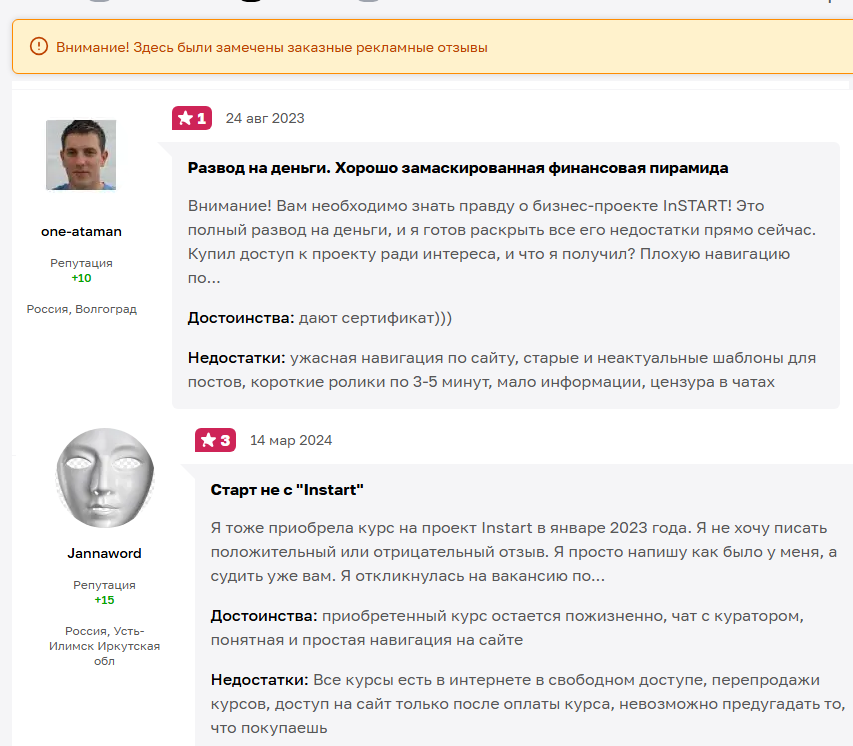Click the date 14 мар 2024

(x=291, y=440)
